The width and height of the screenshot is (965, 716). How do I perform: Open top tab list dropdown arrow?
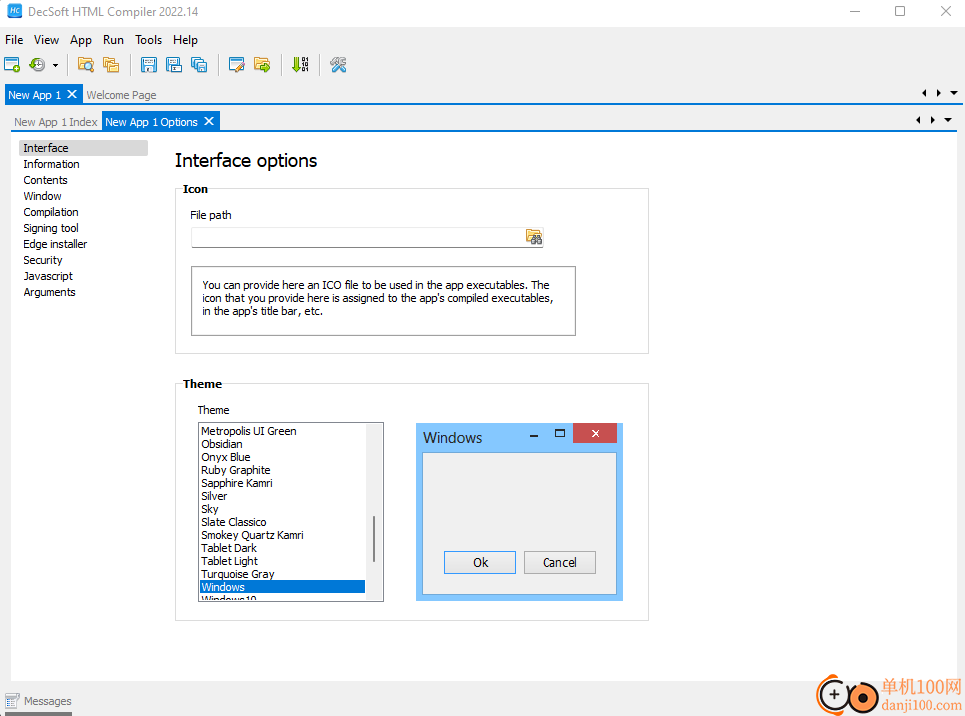click(954, 93)
